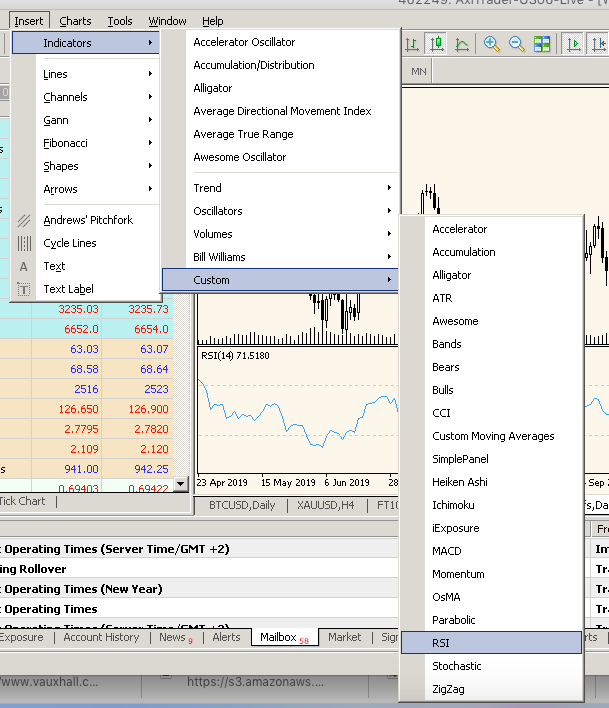Switch to candlestick chart mode
Screen dimensions: 609x708
click(x=437, y=44)
